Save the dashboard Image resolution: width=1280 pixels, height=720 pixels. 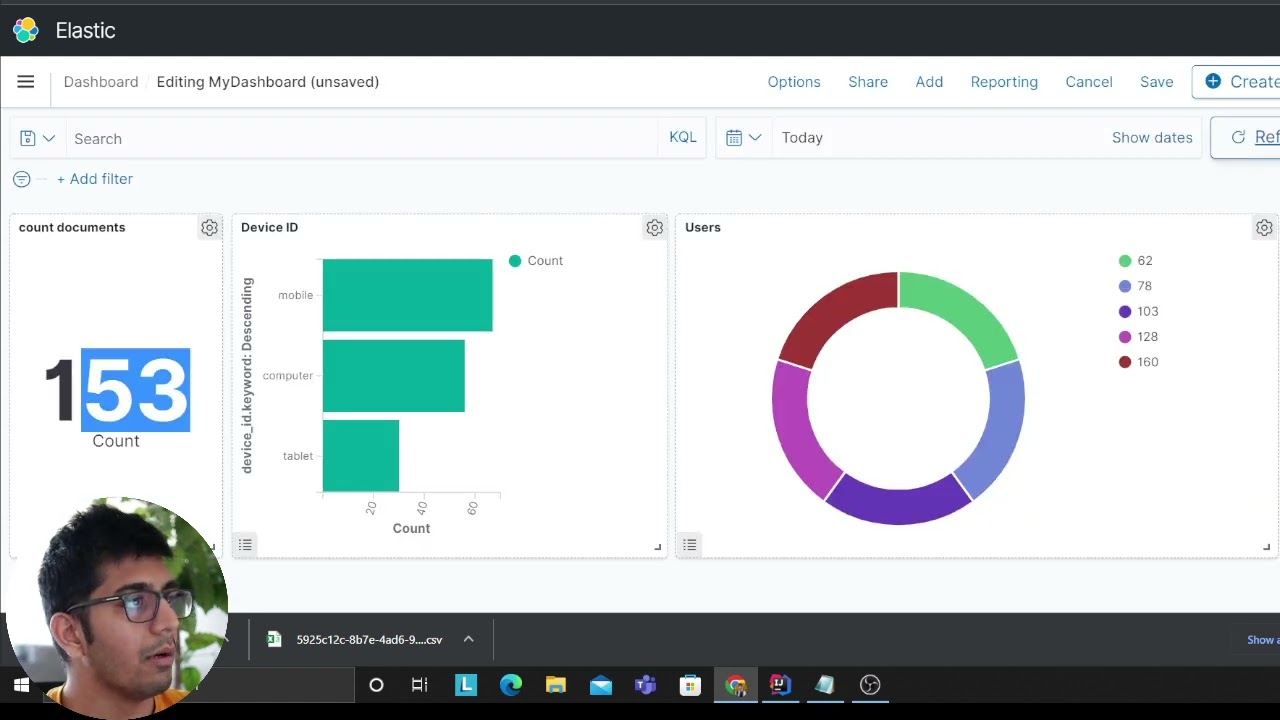point(1157,82)
